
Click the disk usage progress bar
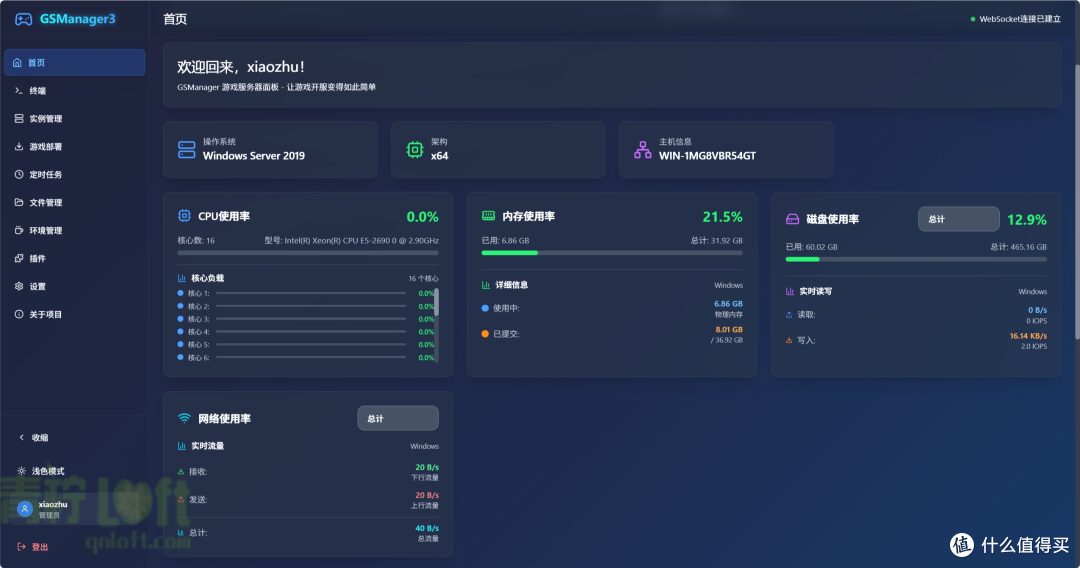916,259
